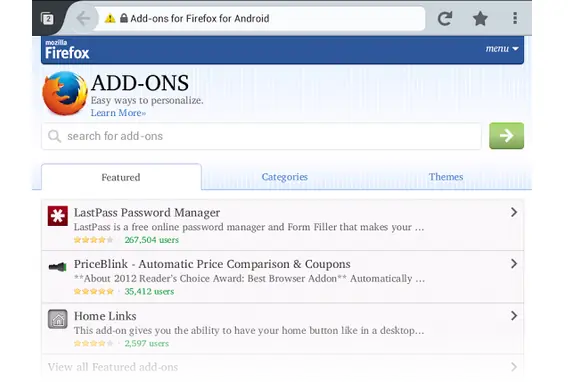Follow the Learn More link
Image resolution: width=568 pixels, height=383 pixels.
pyautogui.click(x=118, y=113)
